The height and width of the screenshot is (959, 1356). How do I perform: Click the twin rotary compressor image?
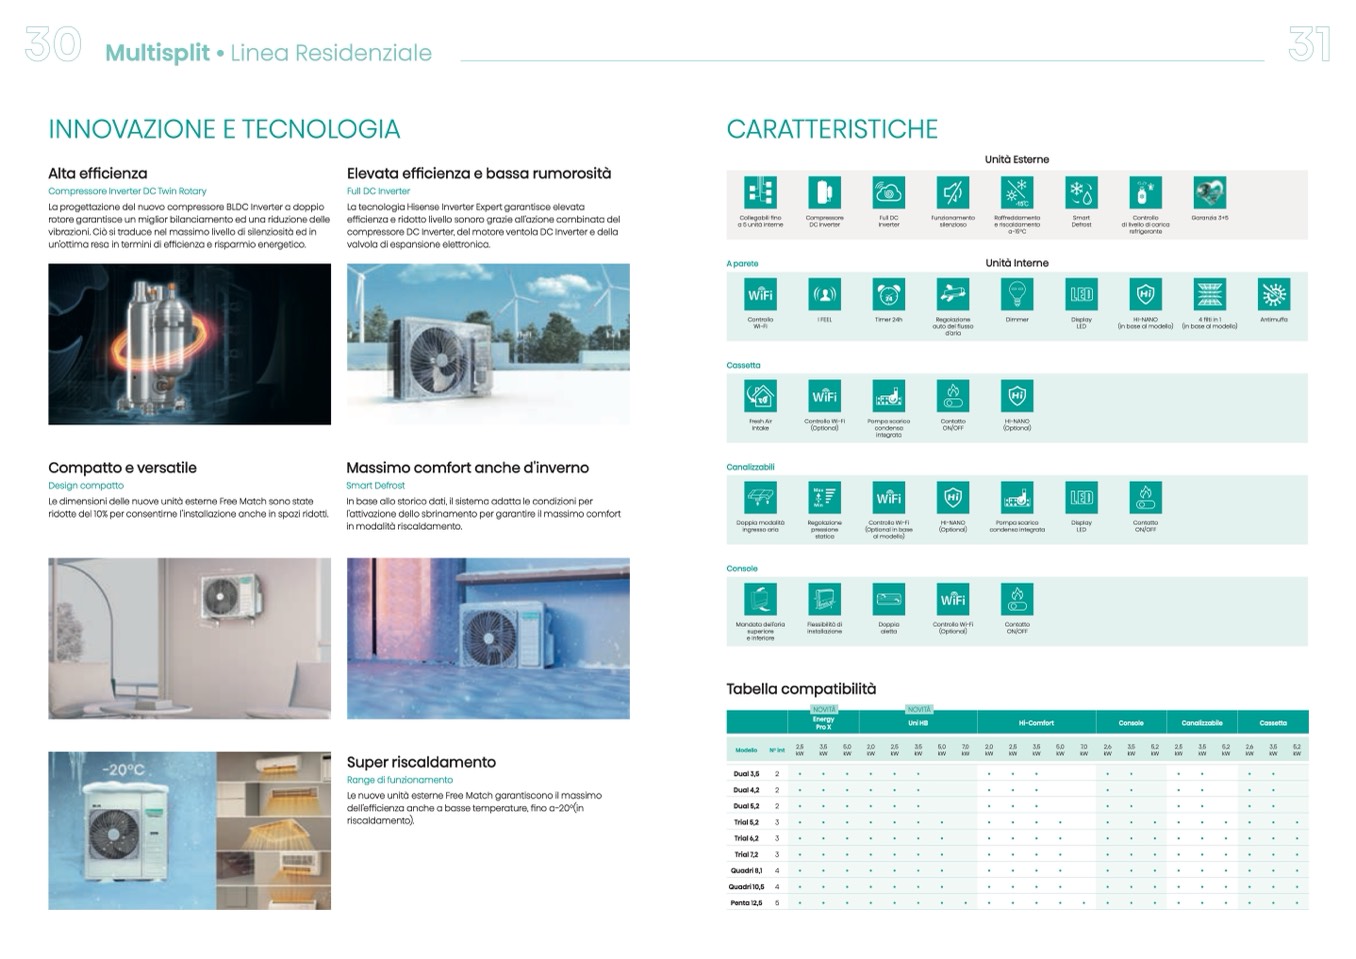(189, 344)
